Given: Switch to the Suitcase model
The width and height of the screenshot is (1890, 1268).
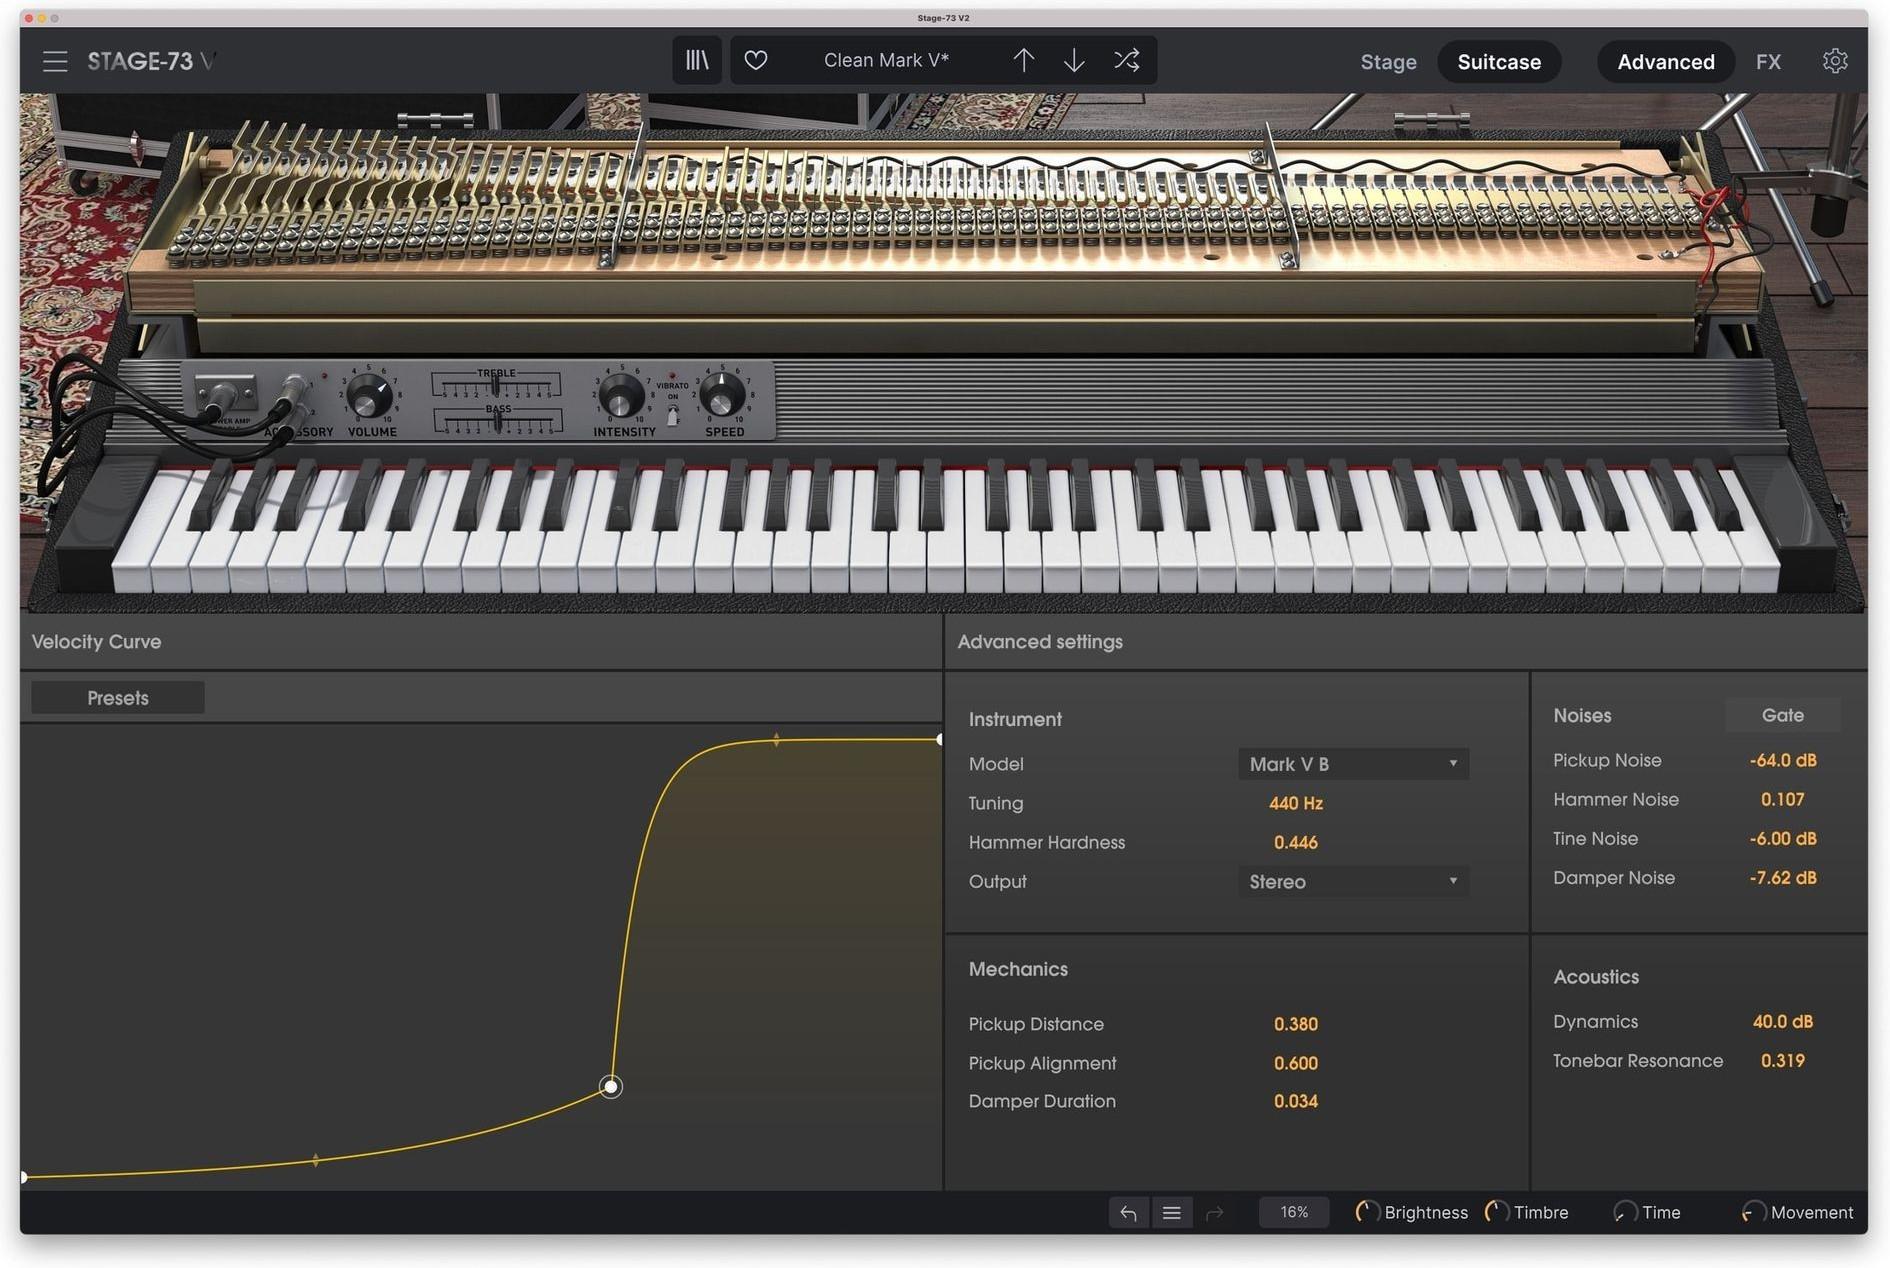Looking at the screenshot, I should [1499, 61].
